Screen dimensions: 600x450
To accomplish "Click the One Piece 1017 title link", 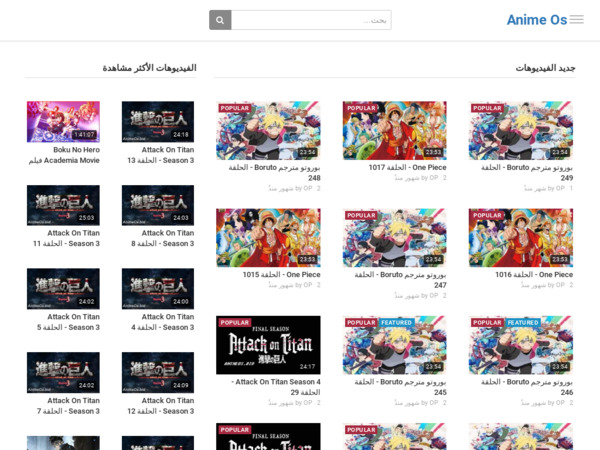I will click(x=408, y=167).
